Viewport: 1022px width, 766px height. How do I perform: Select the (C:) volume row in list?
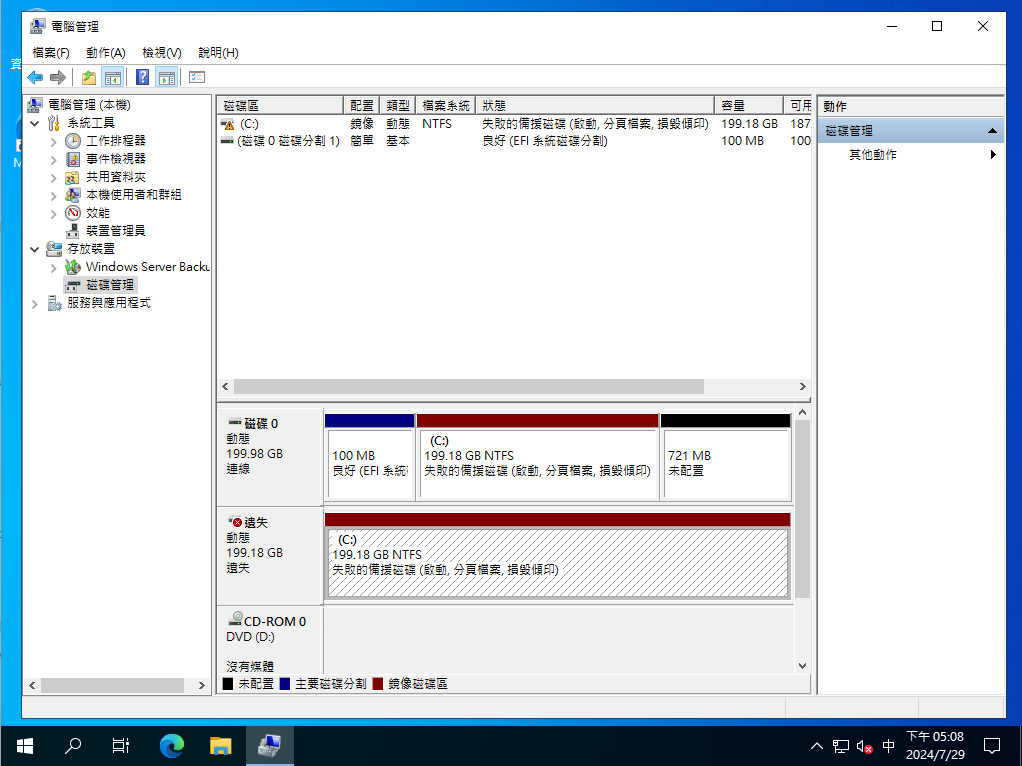514,124
